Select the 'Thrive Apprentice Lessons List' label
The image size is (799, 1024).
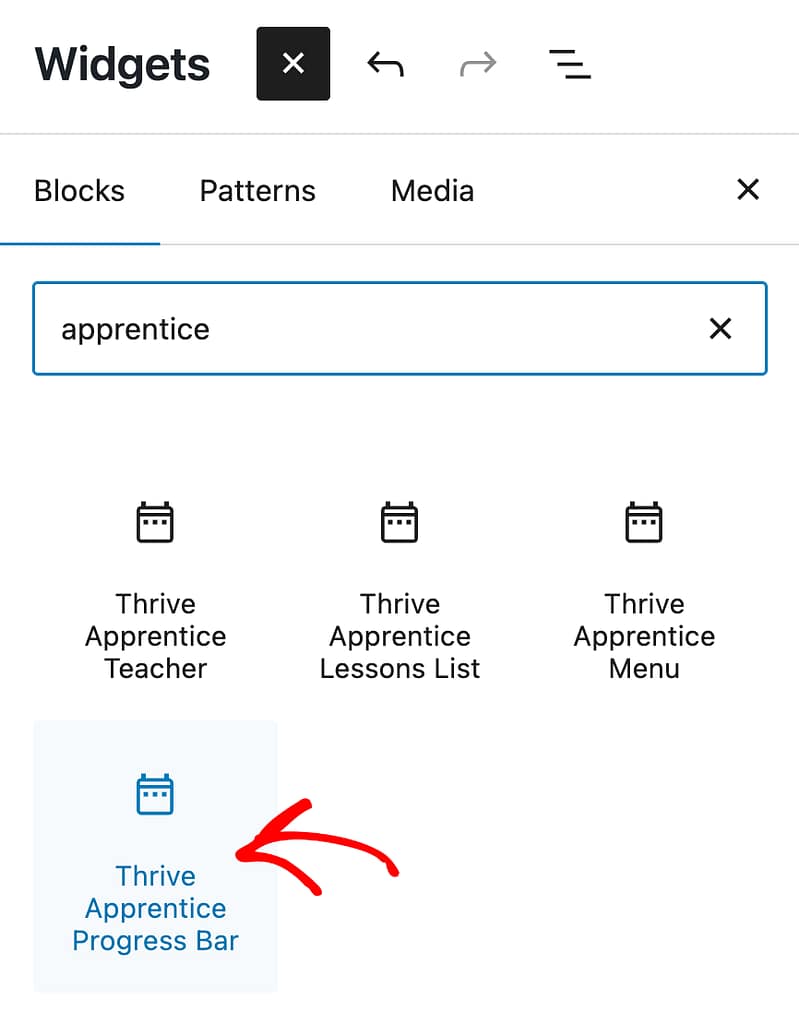(400, 636)
